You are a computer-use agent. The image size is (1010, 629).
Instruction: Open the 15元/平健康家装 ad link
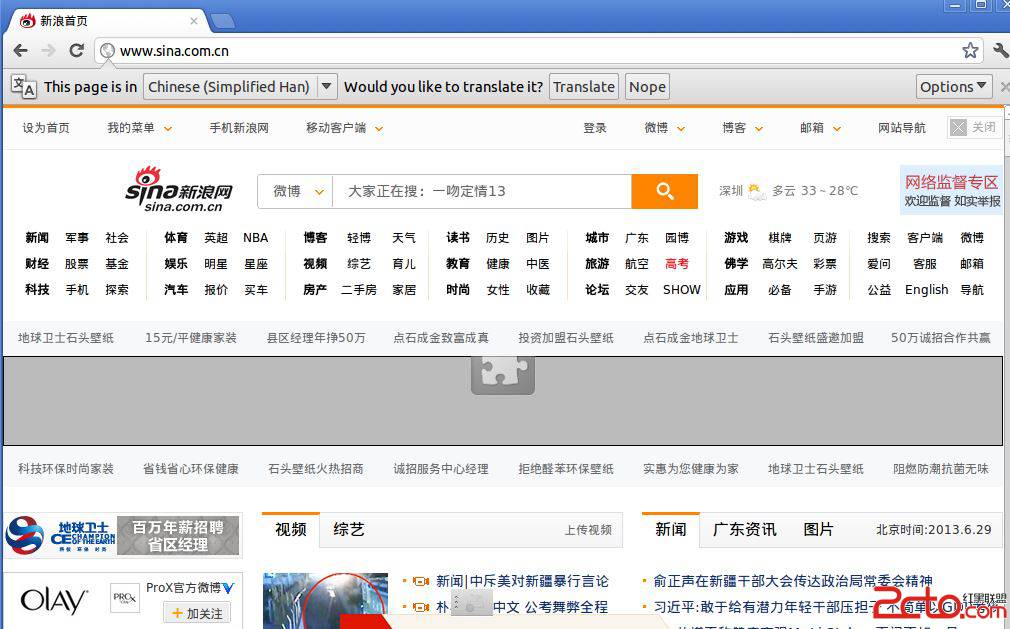(191, 338)
